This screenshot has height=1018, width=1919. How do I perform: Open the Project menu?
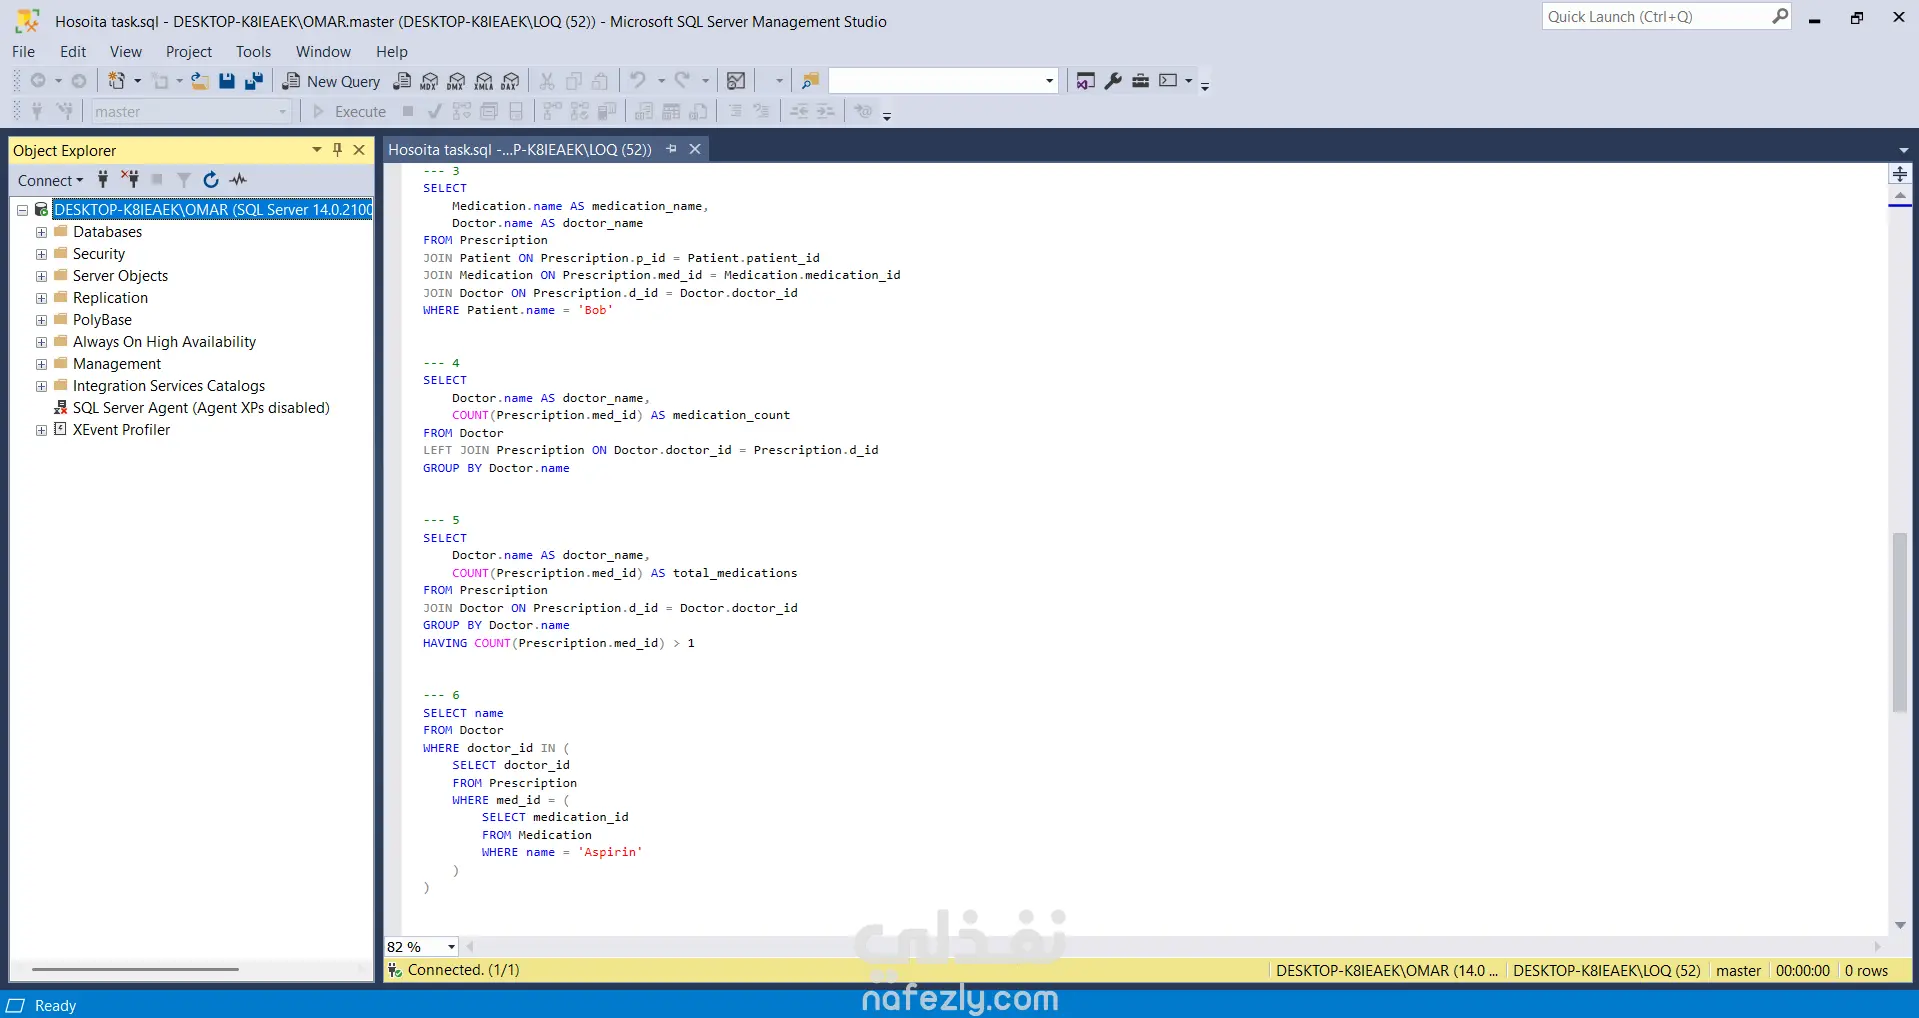(x=189, y=52)
